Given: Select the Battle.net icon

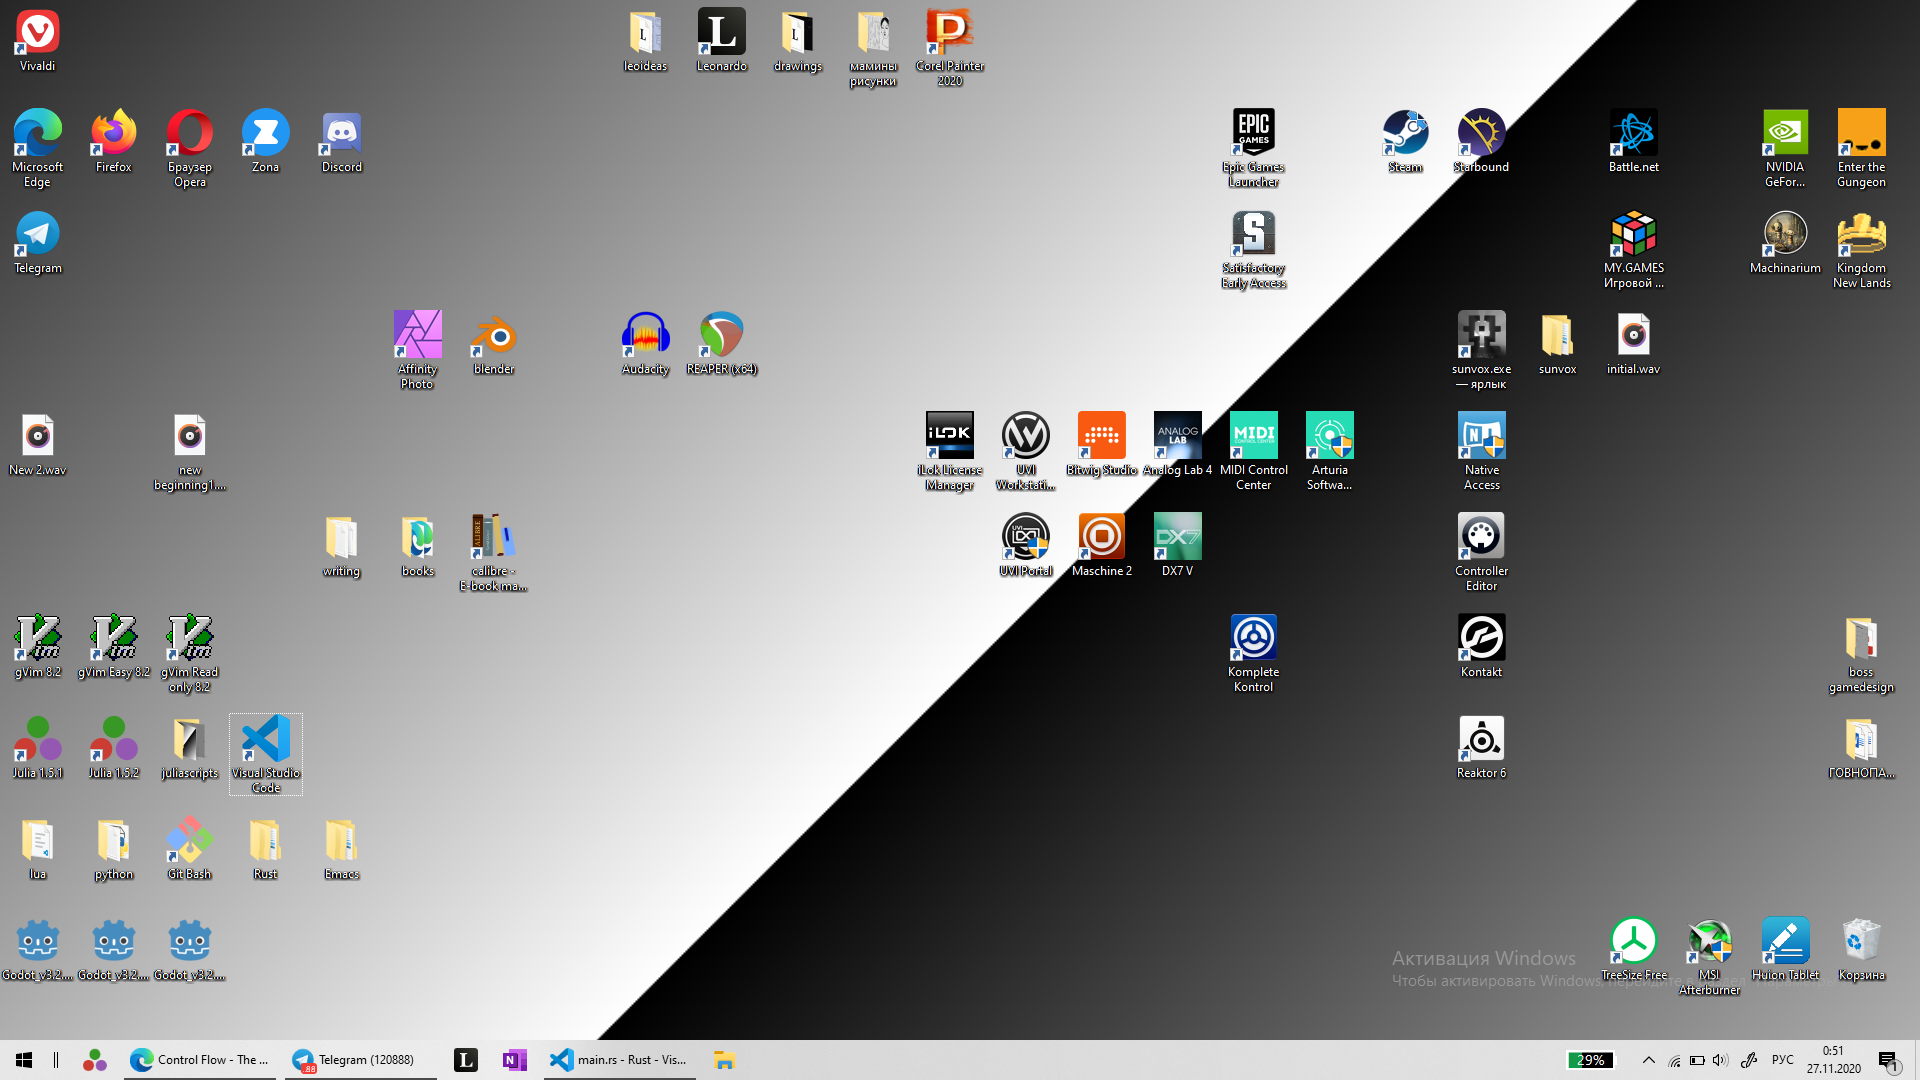Looking at the screenshot, I should click(1634, 141).
